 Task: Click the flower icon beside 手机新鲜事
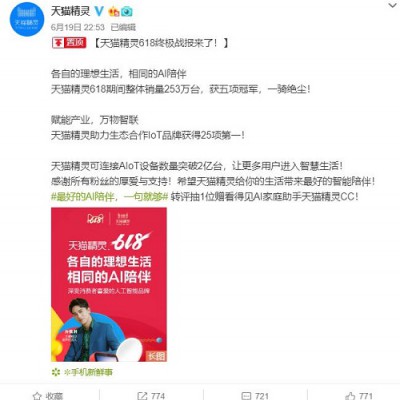(56, 372)
